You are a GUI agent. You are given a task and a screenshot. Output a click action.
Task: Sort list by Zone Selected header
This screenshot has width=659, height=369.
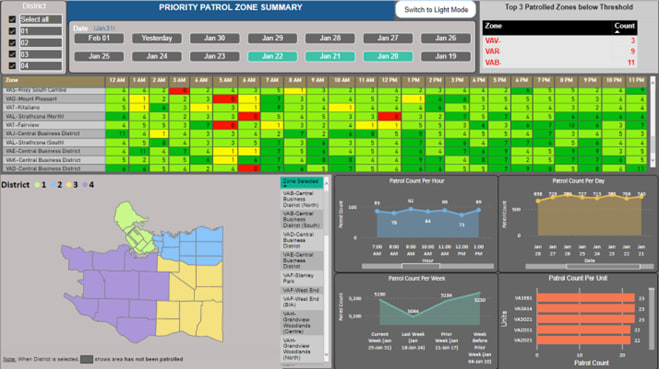point(301,182)
